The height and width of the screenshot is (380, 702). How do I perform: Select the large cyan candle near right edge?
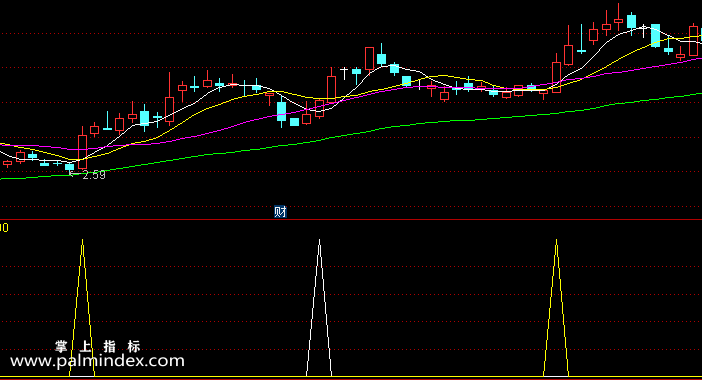(x=655, y=35)
